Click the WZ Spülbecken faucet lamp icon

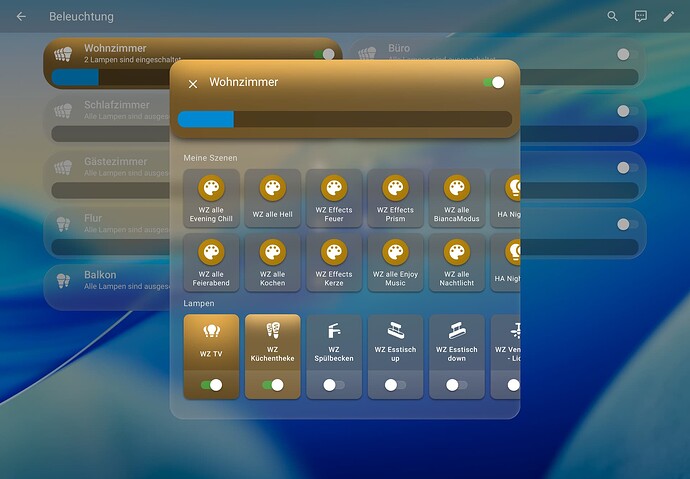(x=334, y=330)
